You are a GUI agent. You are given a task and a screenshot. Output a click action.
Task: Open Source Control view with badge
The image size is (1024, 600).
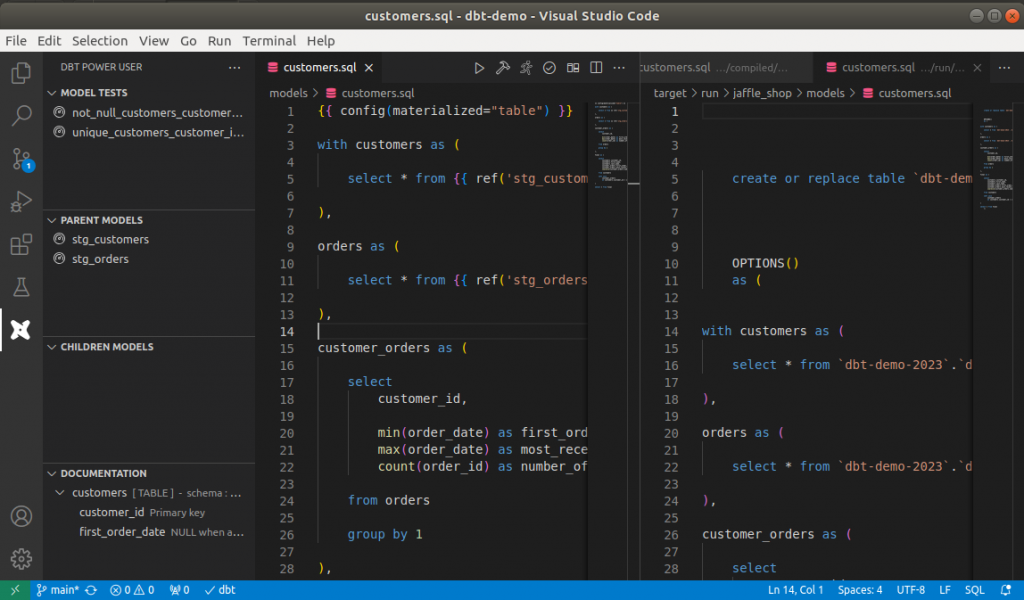(x=21, y=159)
